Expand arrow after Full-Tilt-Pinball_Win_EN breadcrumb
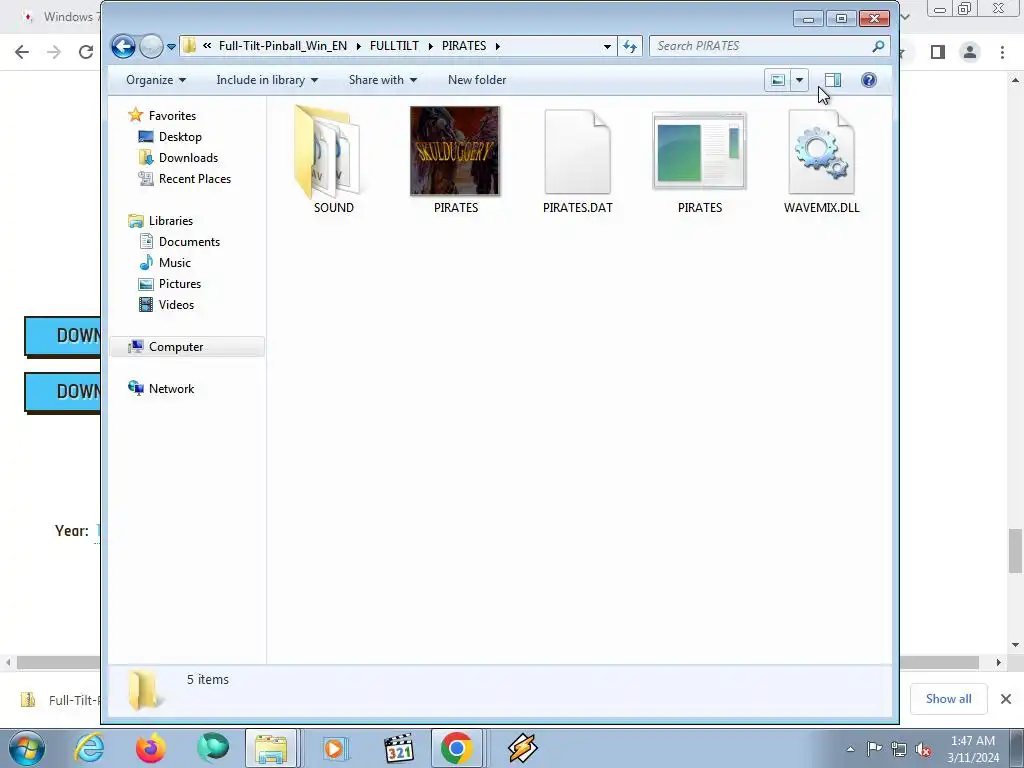The image size is (1024, 768). click(359, 46)
